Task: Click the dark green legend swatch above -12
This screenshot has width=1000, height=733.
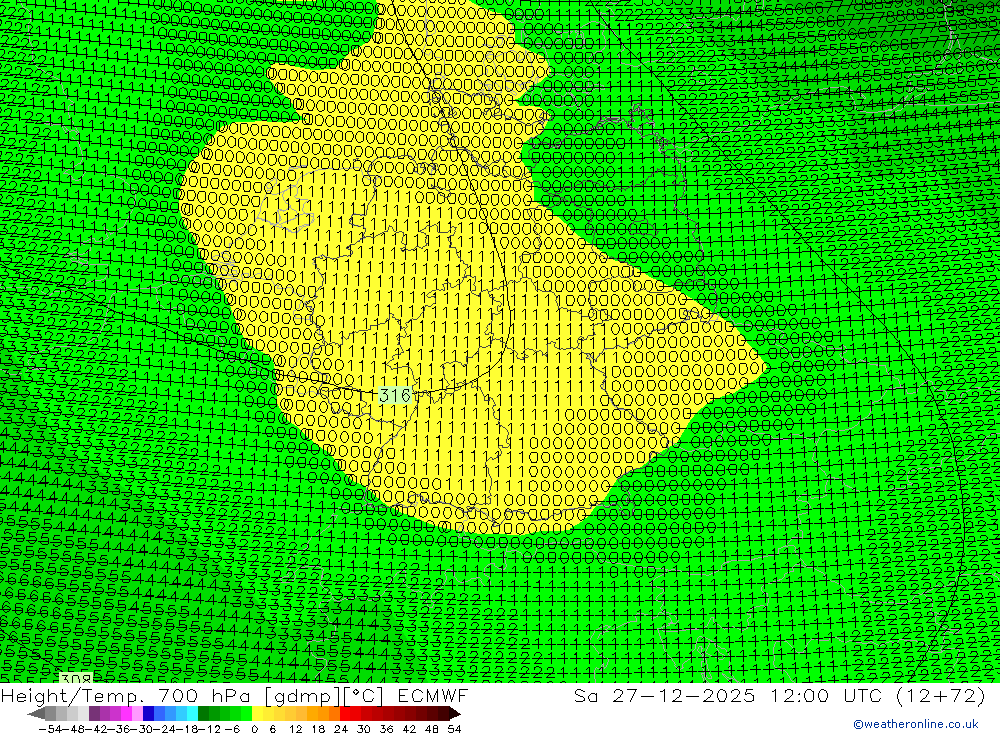Action: (x=203, y=713)
